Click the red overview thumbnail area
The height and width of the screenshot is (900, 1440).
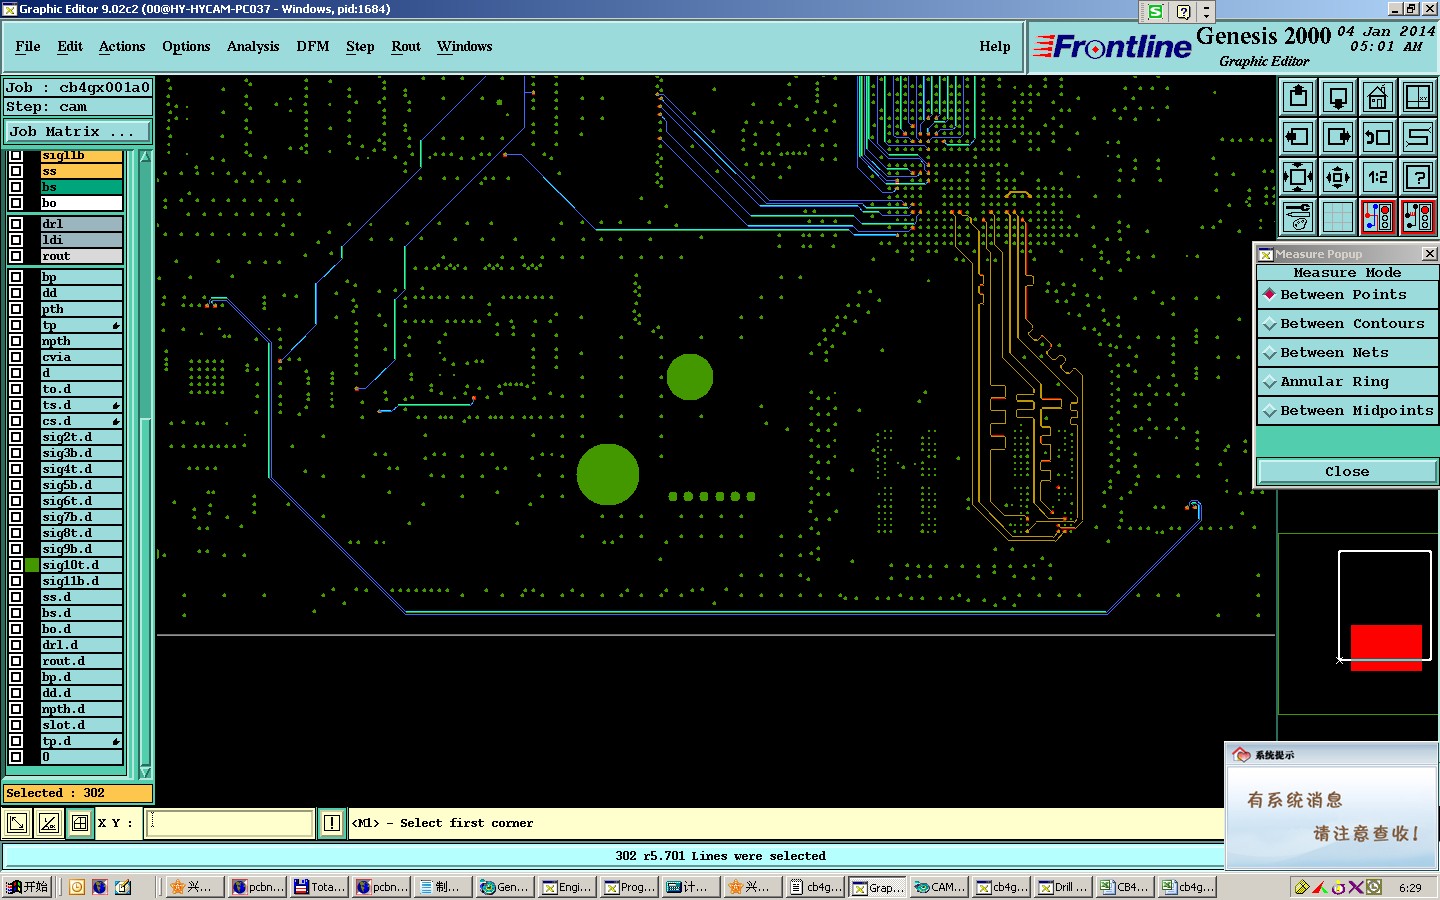[x=1386, y=647]
